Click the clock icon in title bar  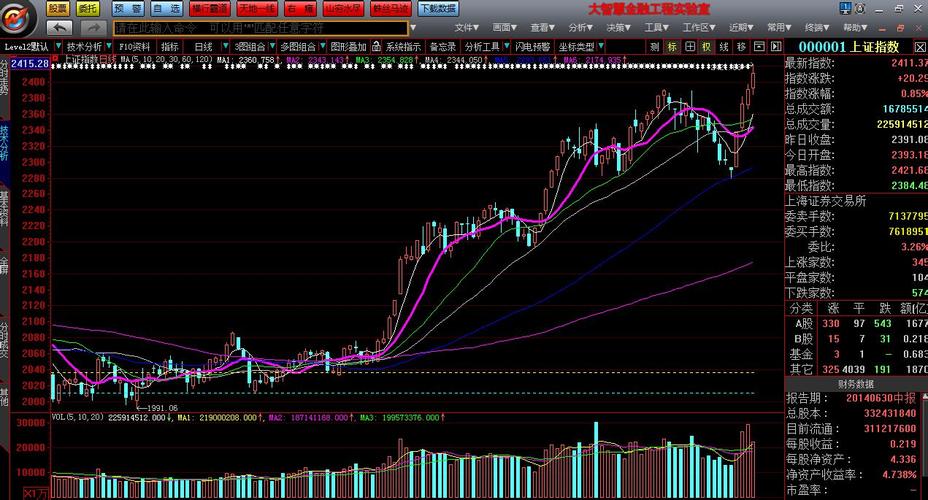point(860,9)
